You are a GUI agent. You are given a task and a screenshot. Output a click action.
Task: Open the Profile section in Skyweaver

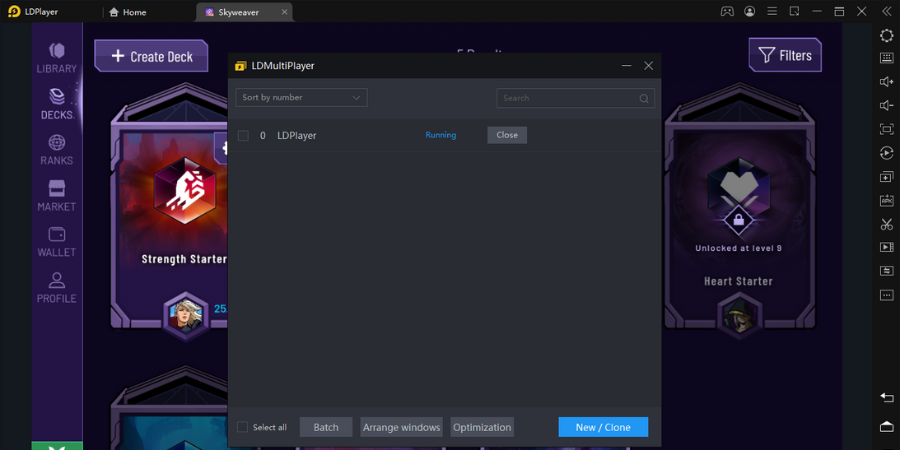coord(57,288)
